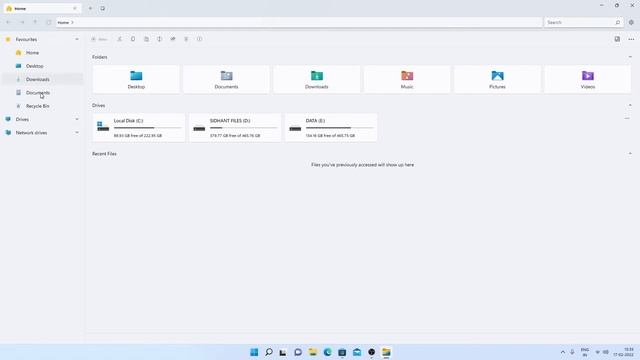Viewport: 640px width, 360px height.
Task: Open the Downloads folder card
Action: point(317,80)
